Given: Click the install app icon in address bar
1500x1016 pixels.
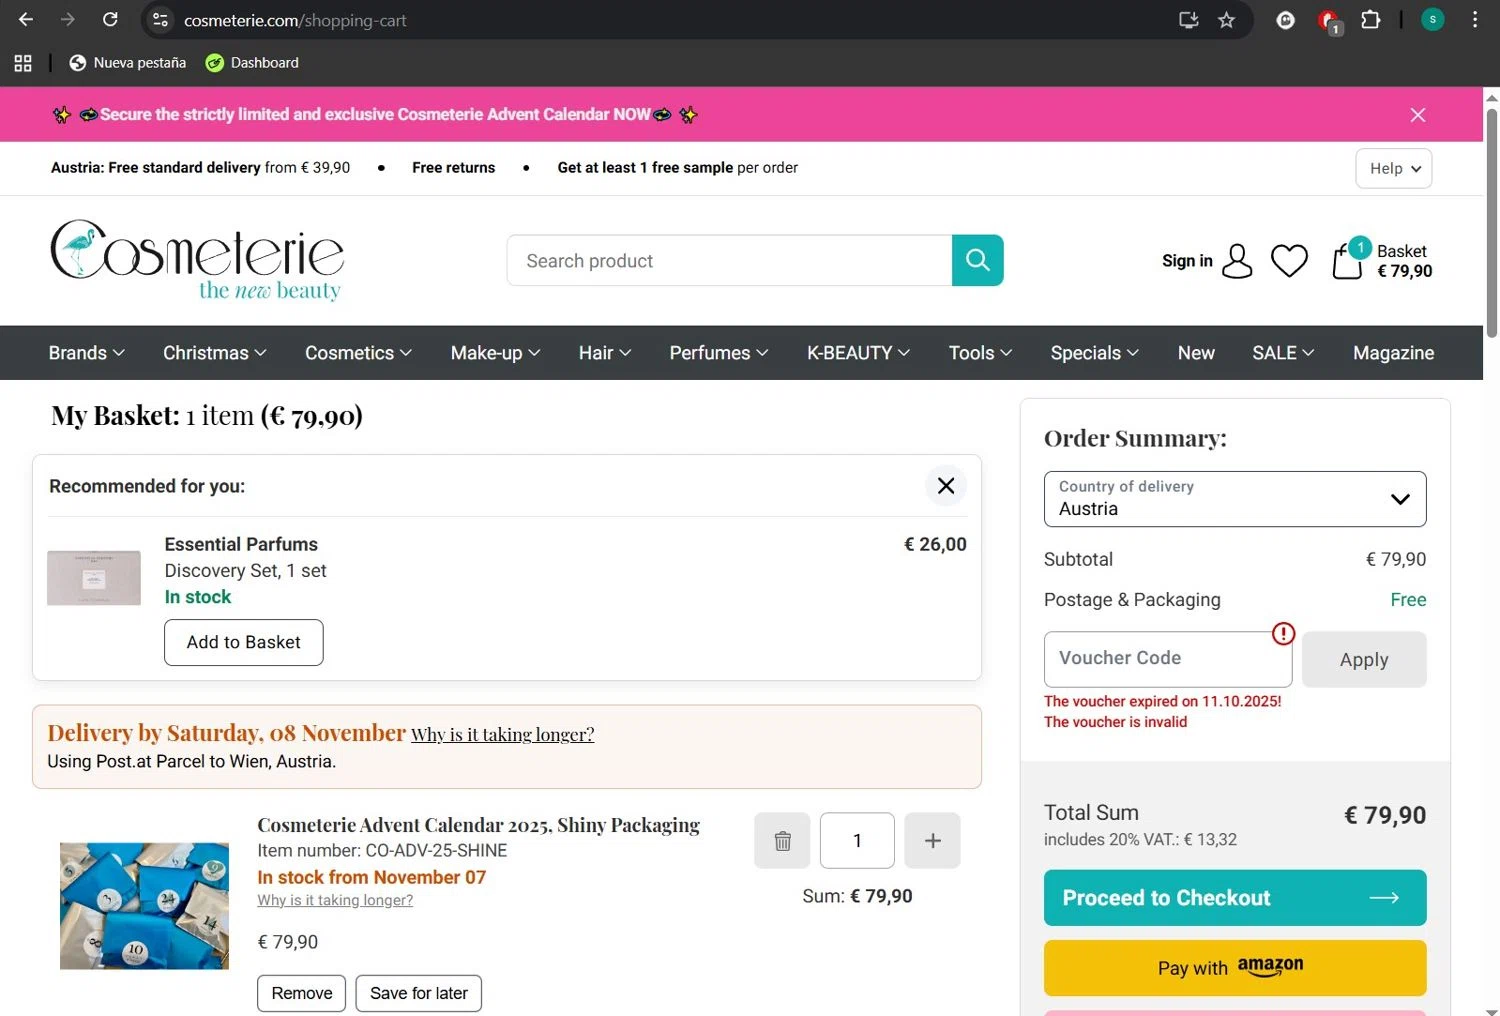Looking at the screenshot, I should tap(1188, 20).
